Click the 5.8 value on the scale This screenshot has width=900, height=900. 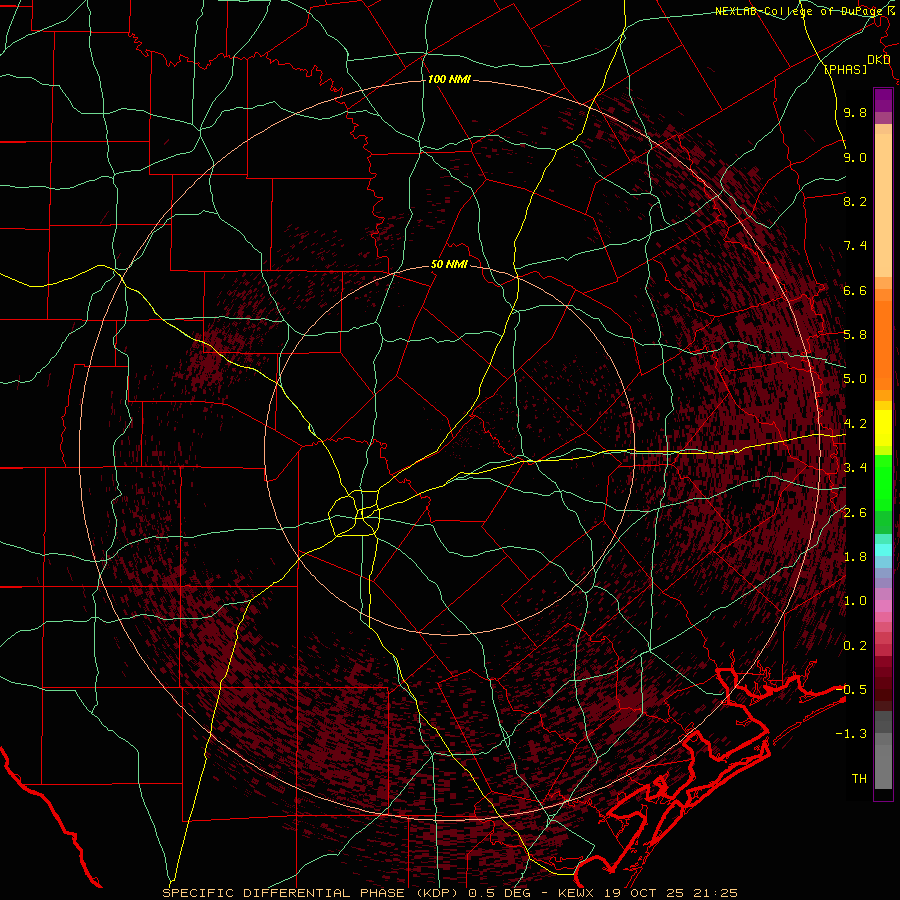(855, 335)
